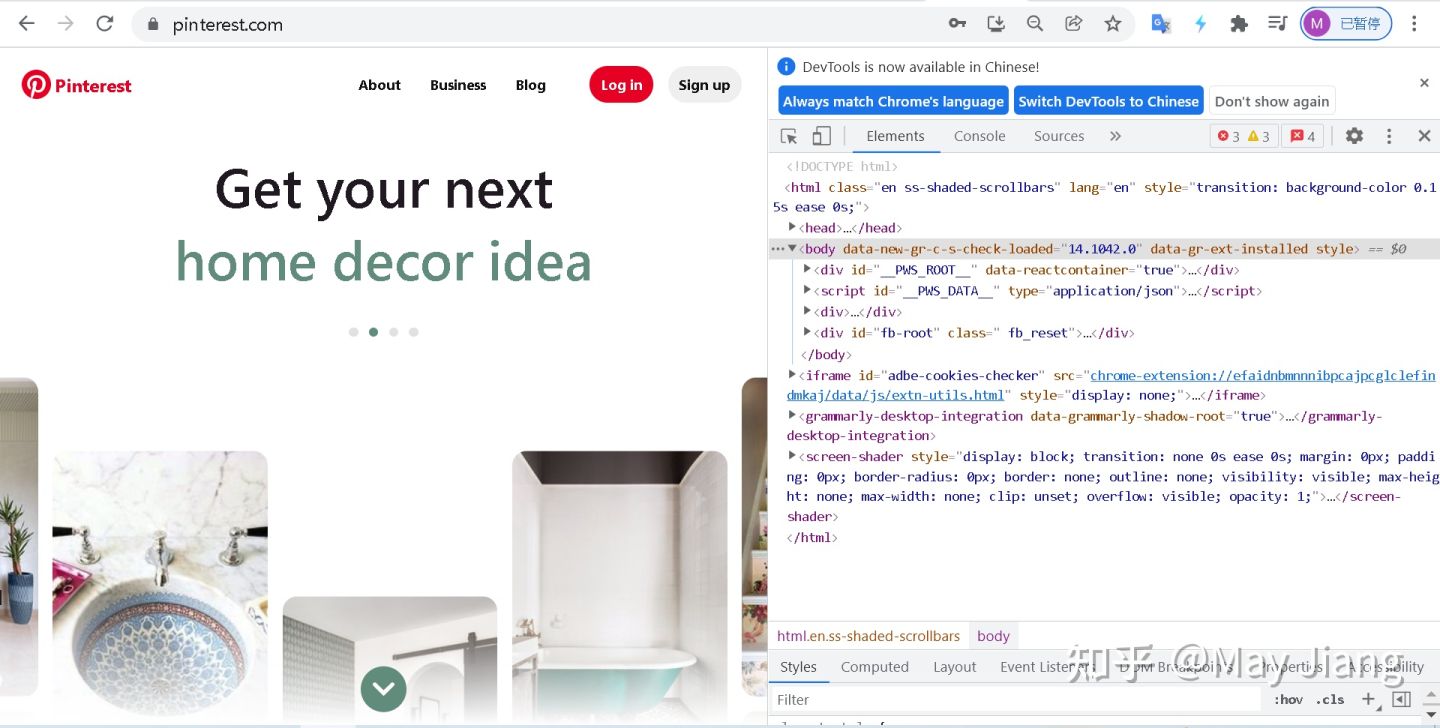This screenshot has width=1440, height=728.
Task: Expand the screen-shader node
Action: tap(792, 455)
